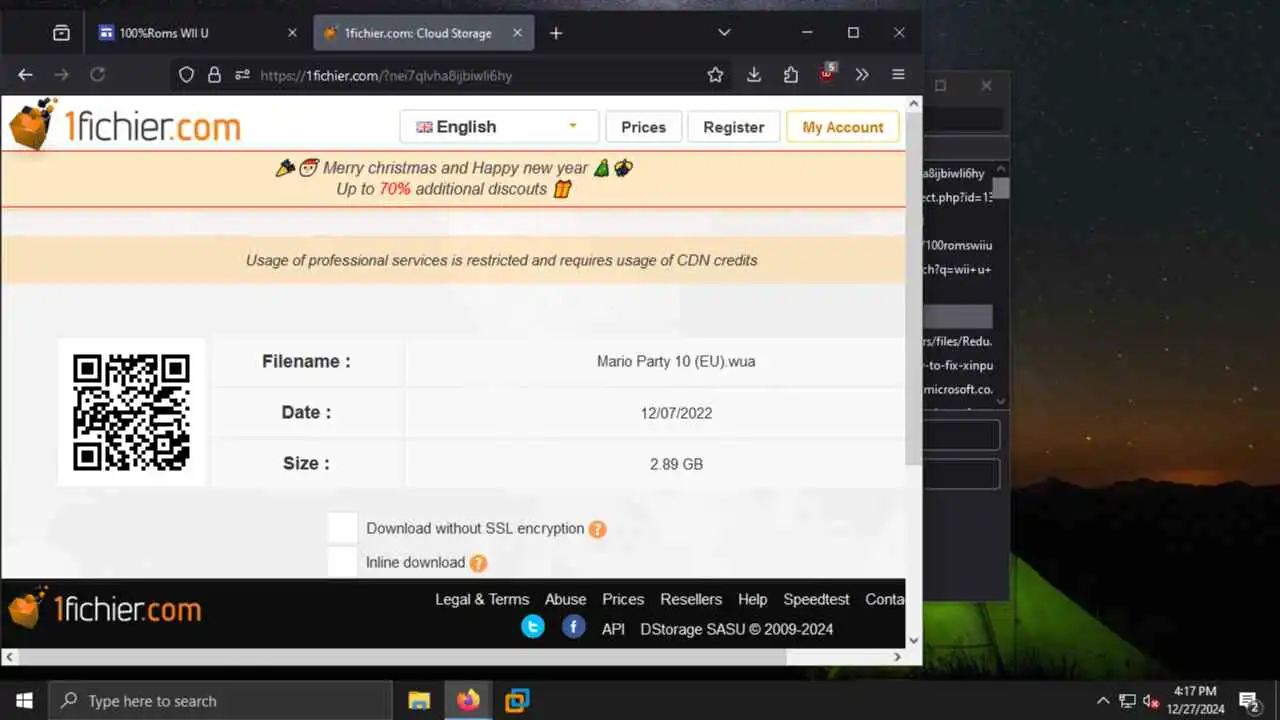The height and width of the screenshot is (720, 1280).
Task: Open the Prices page button
Action: (643, 127)
